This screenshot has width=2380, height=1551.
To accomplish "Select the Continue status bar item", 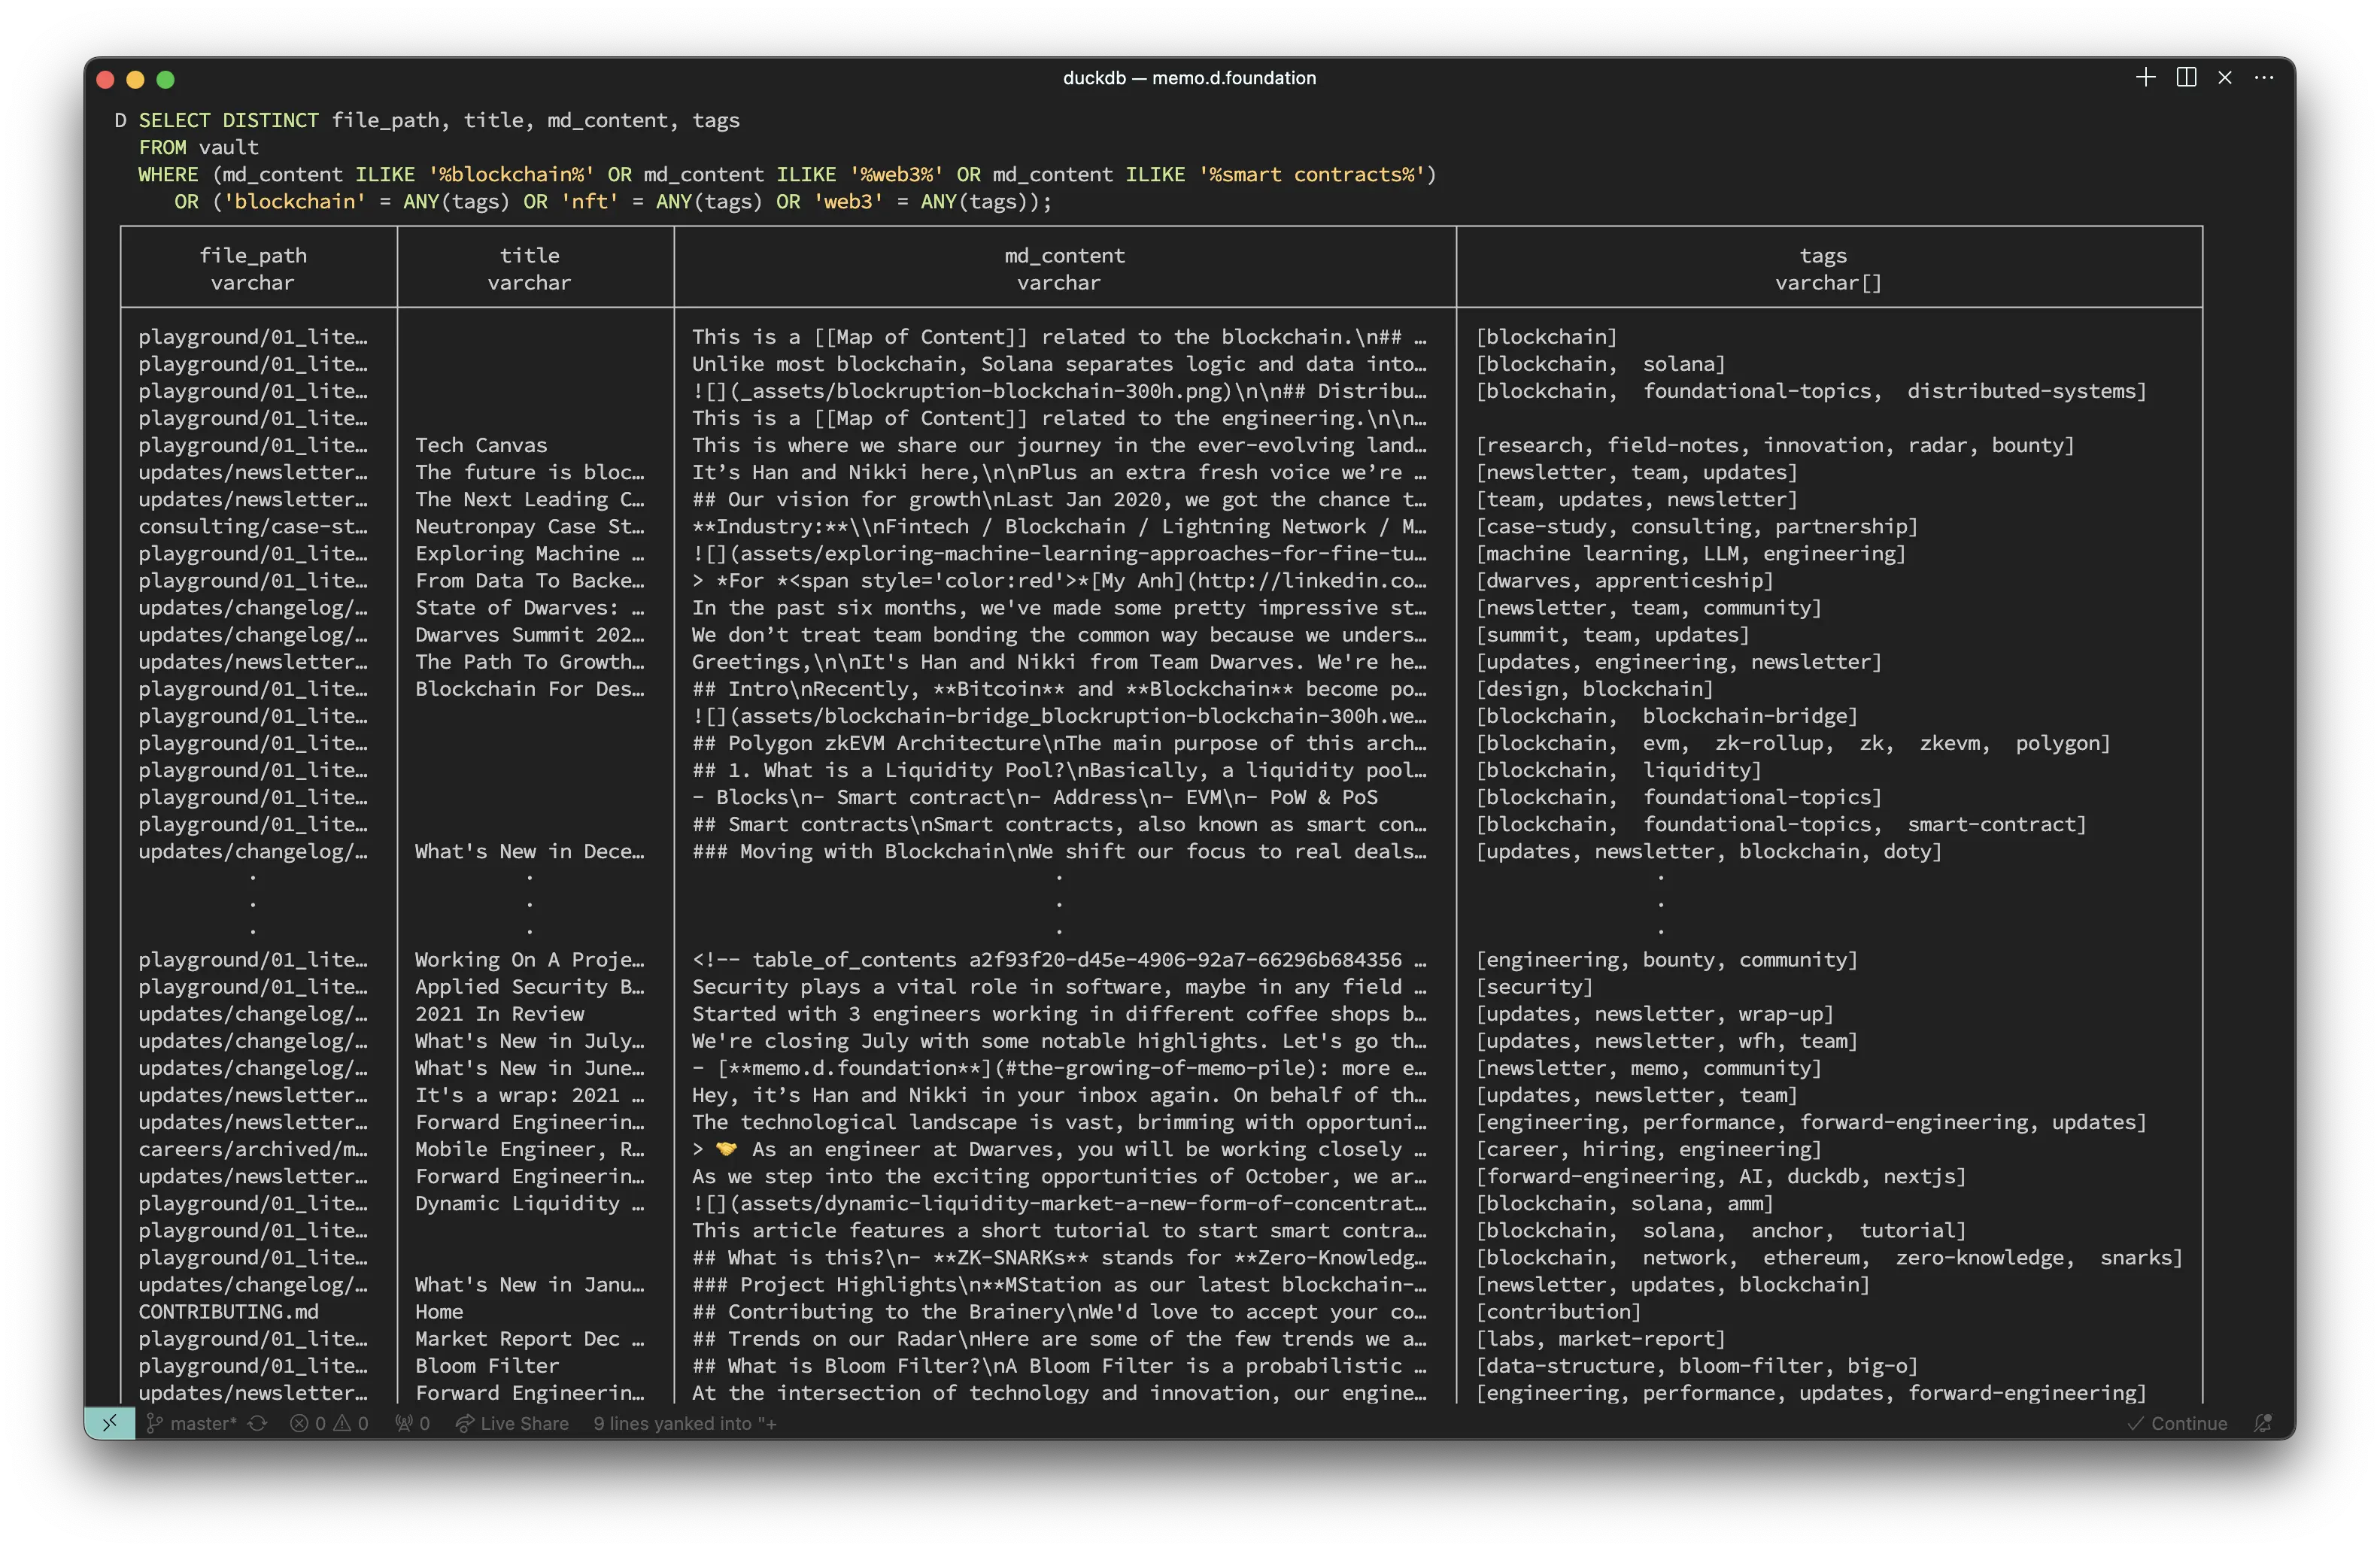I will (2177, 1423).
